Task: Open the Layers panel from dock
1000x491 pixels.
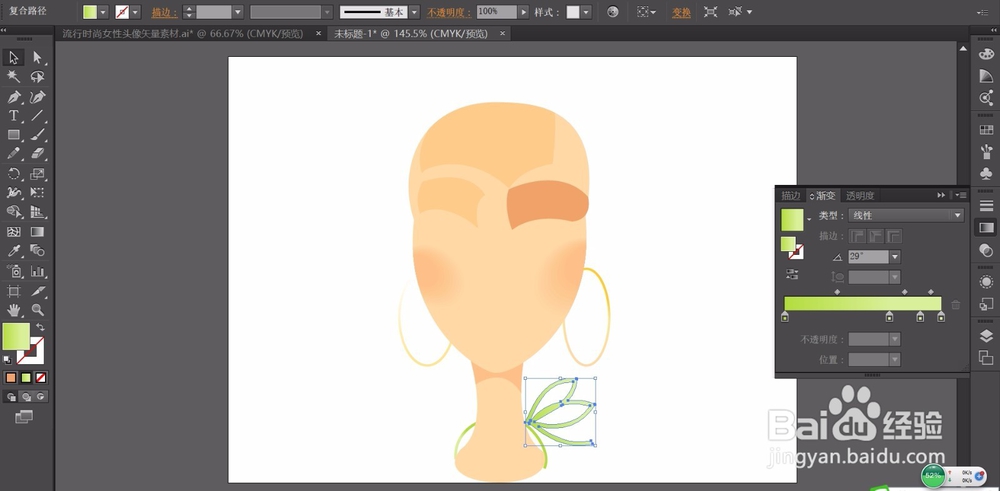Action: [986, 337]
